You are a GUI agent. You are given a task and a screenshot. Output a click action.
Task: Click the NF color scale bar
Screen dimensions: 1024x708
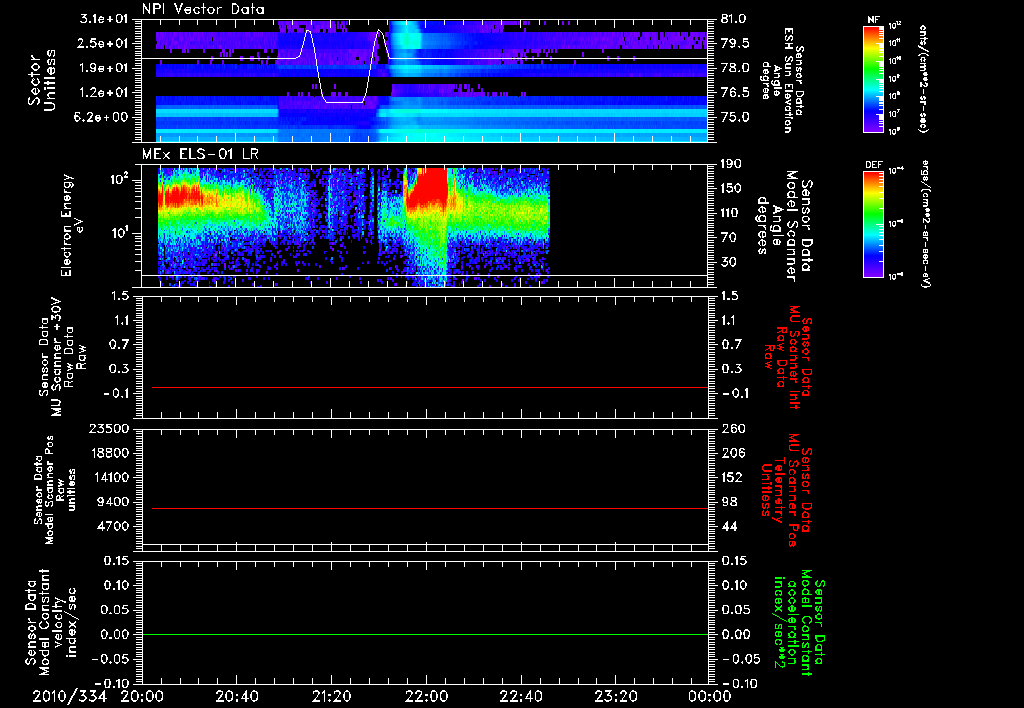click(873, 79)
